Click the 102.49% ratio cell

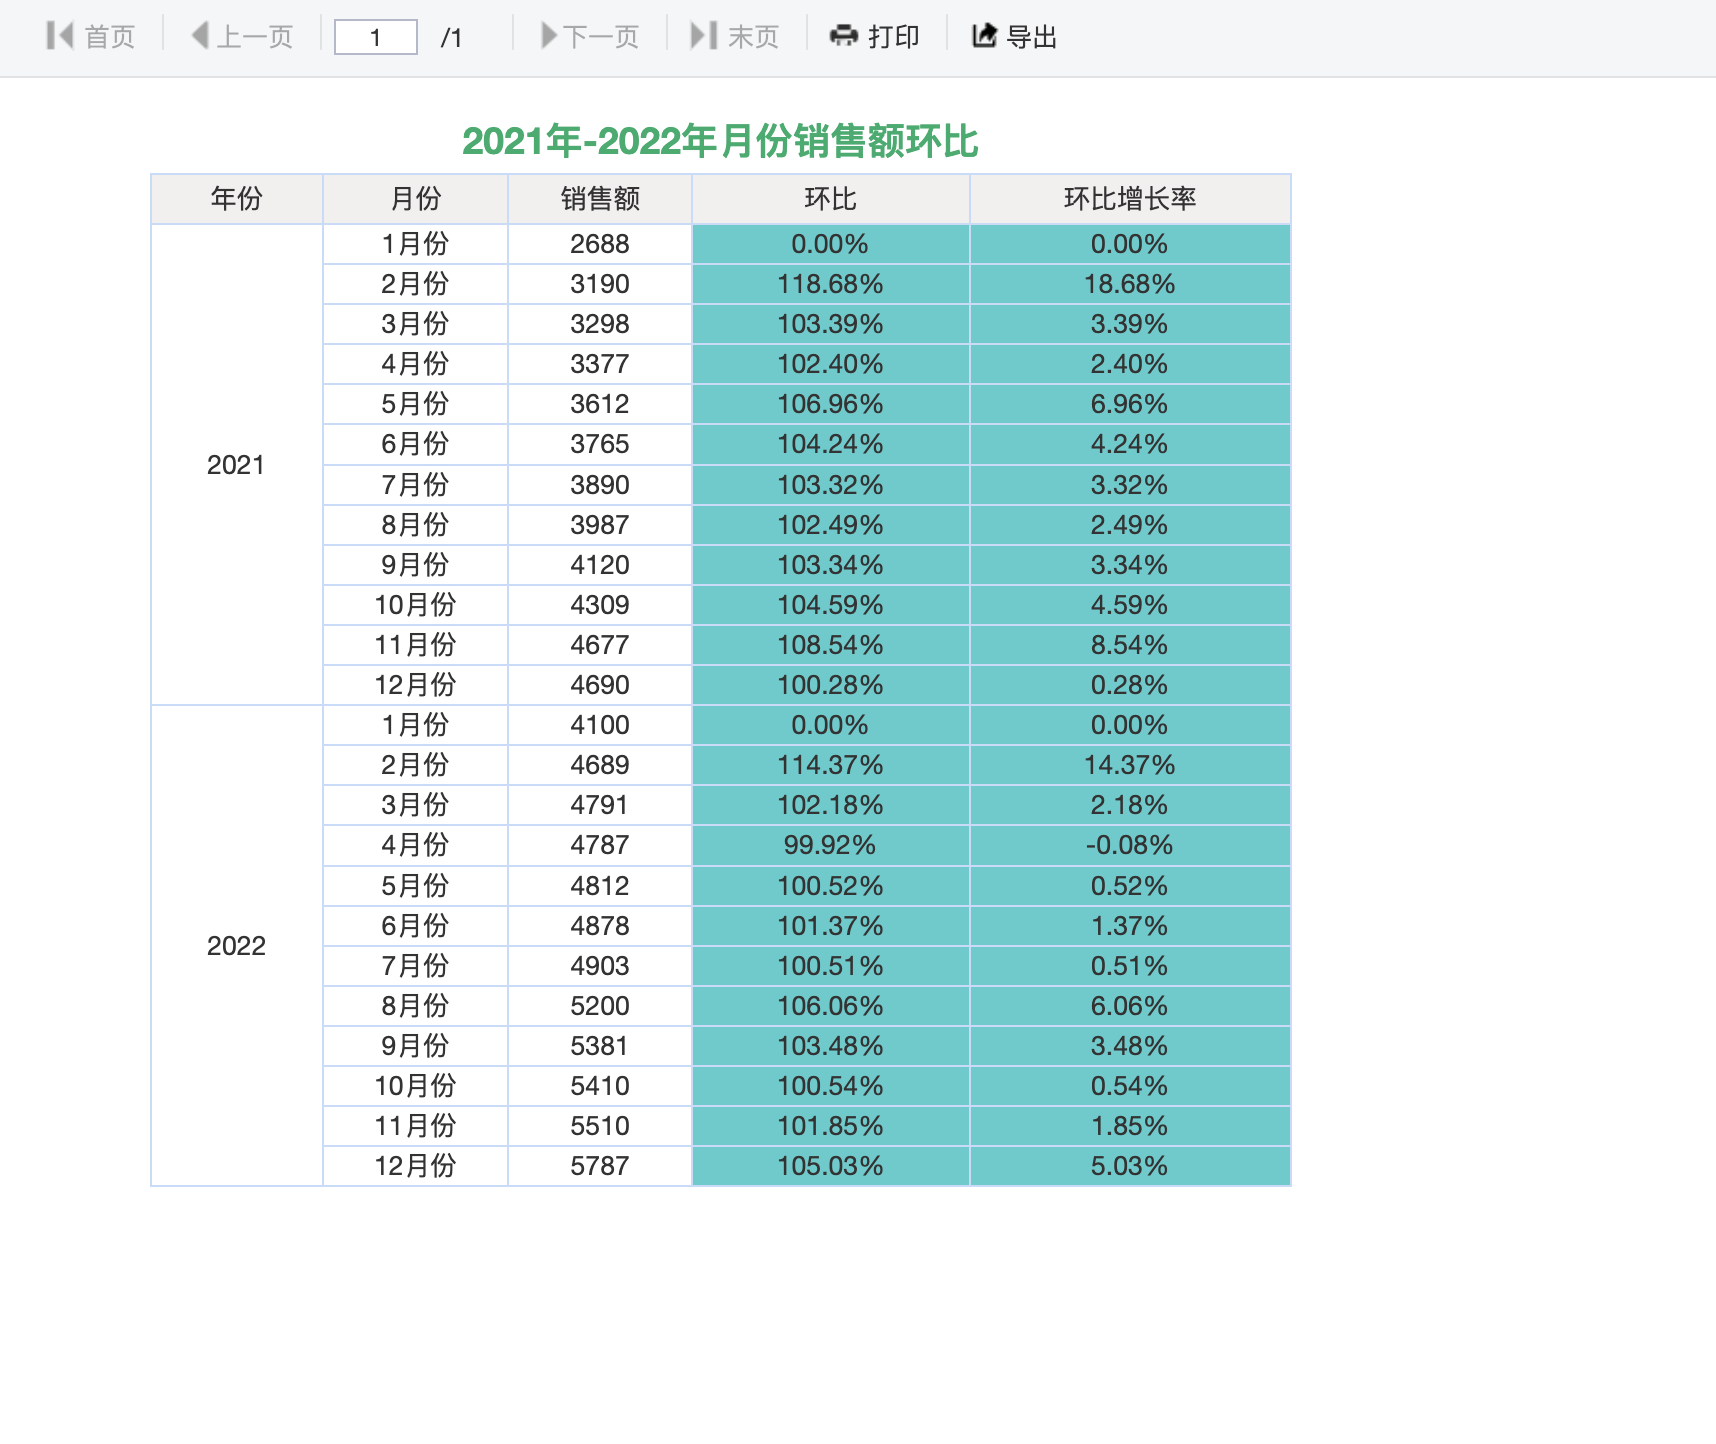tap(831, 525)
